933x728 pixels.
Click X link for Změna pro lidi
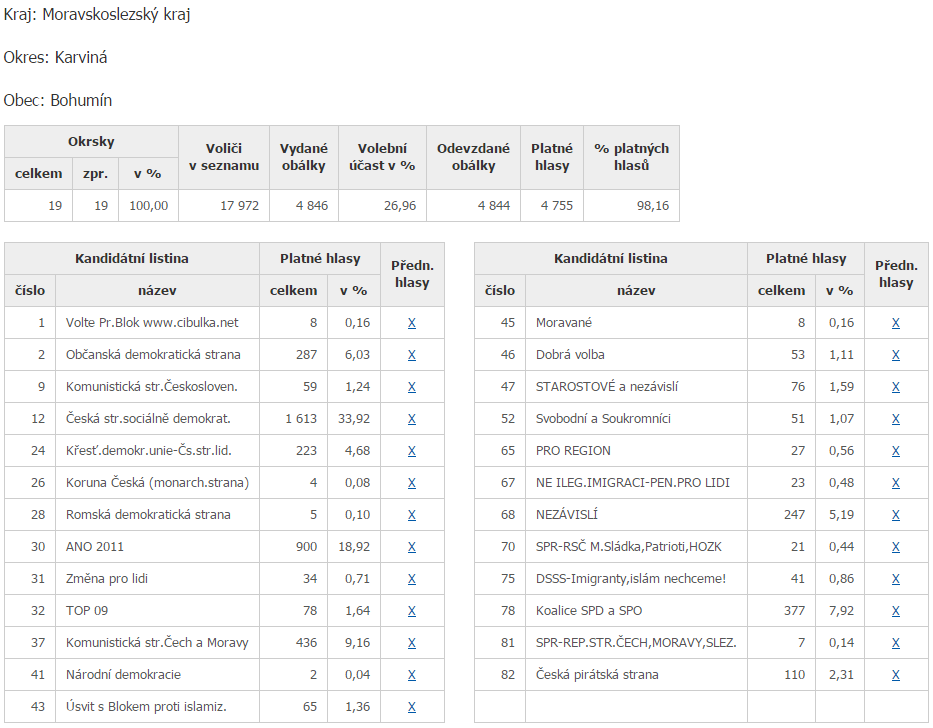point(412,579)
